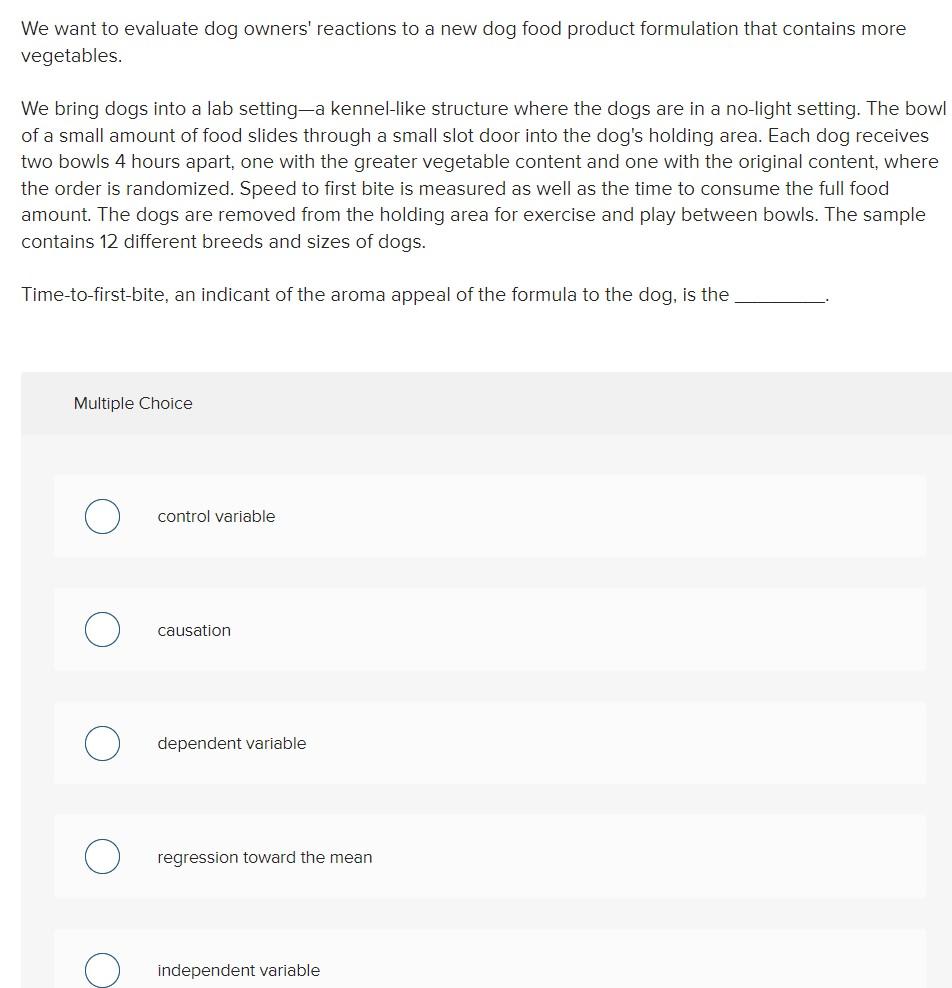Select the dependent variable radio button
The image size is (952, 988).
[x=102, y=743]
